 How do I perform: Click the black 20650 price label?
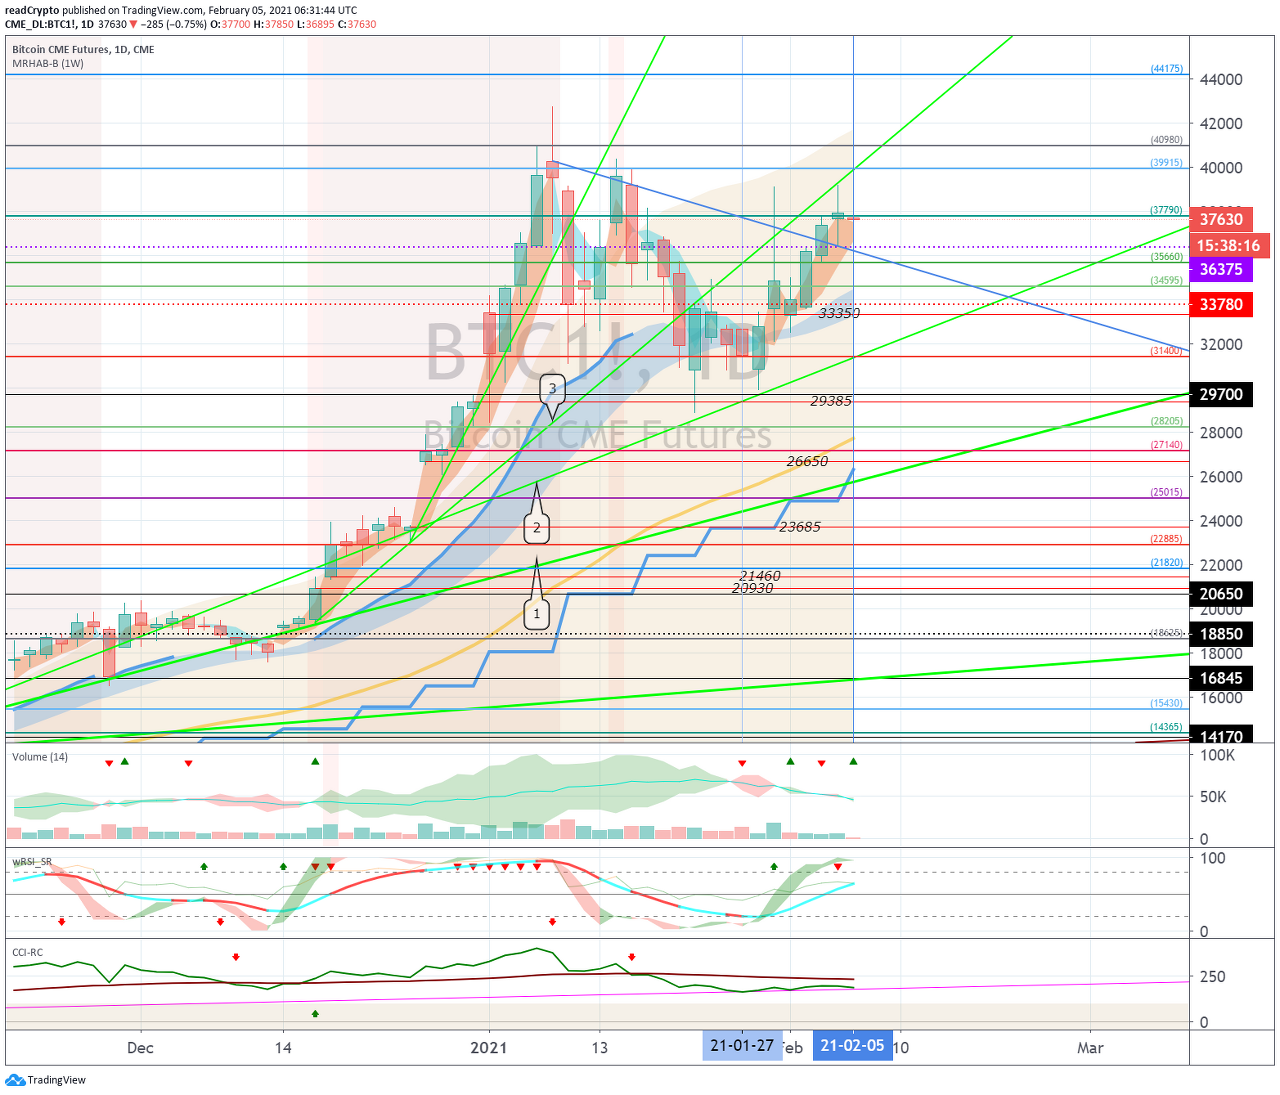[x=1221, y=594]
